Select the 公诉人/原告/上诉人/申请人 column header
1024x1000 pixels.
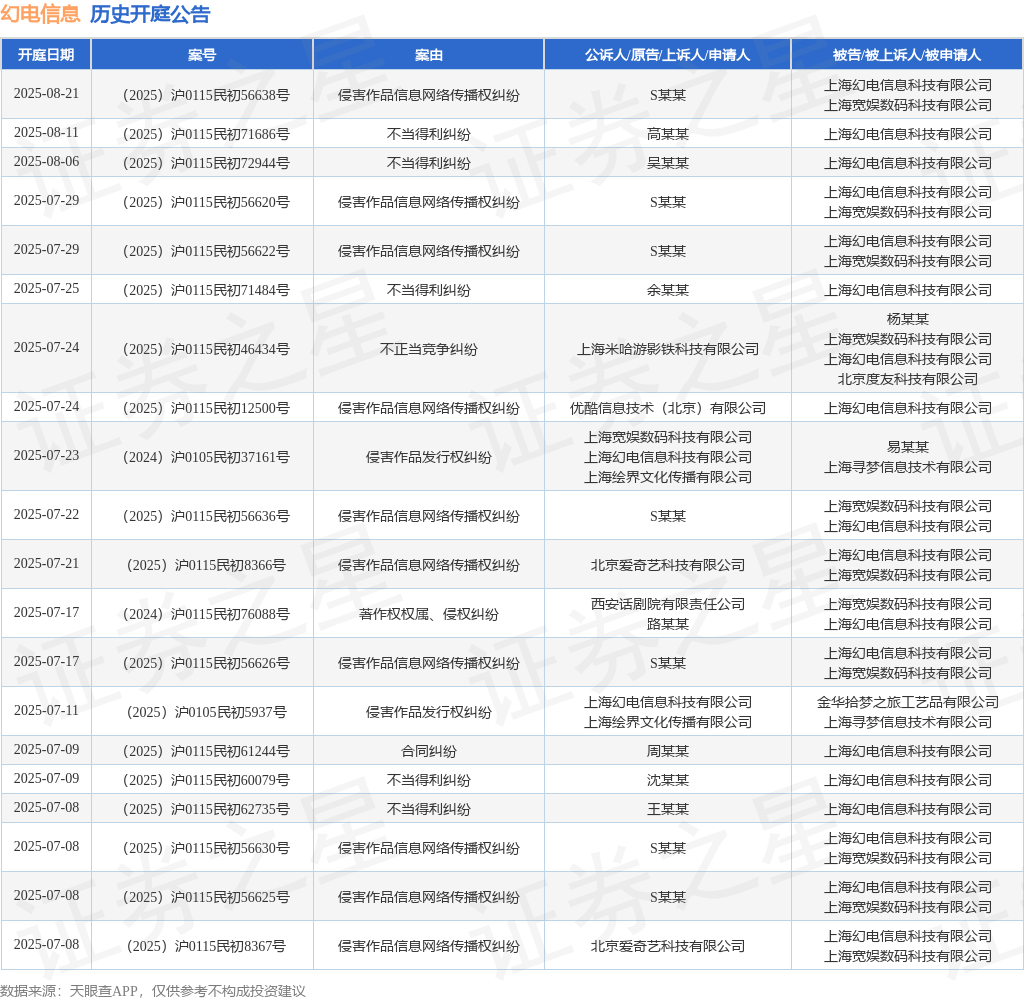point(667,55)
